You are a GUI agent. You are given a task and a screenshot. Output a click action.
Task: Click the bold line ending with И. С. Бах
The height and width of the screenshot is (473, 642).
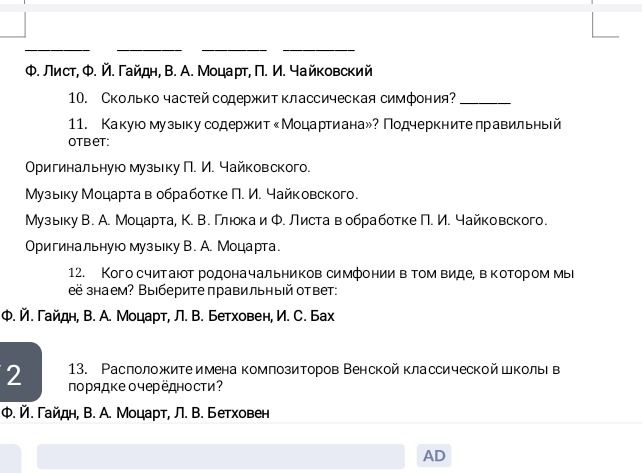(x=168, y=316)
